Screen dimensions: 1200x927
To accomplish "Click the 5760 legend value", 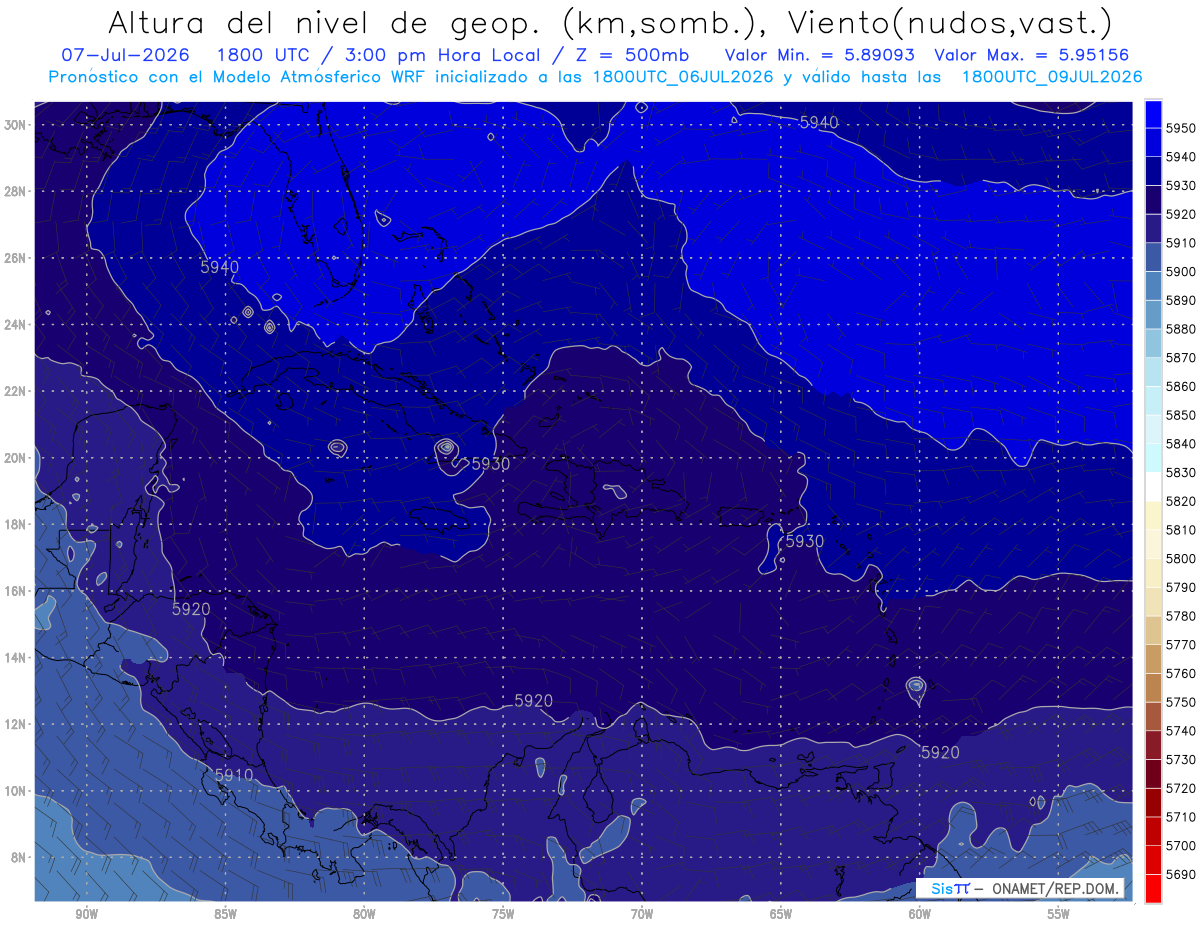I will pos(1181,673).
